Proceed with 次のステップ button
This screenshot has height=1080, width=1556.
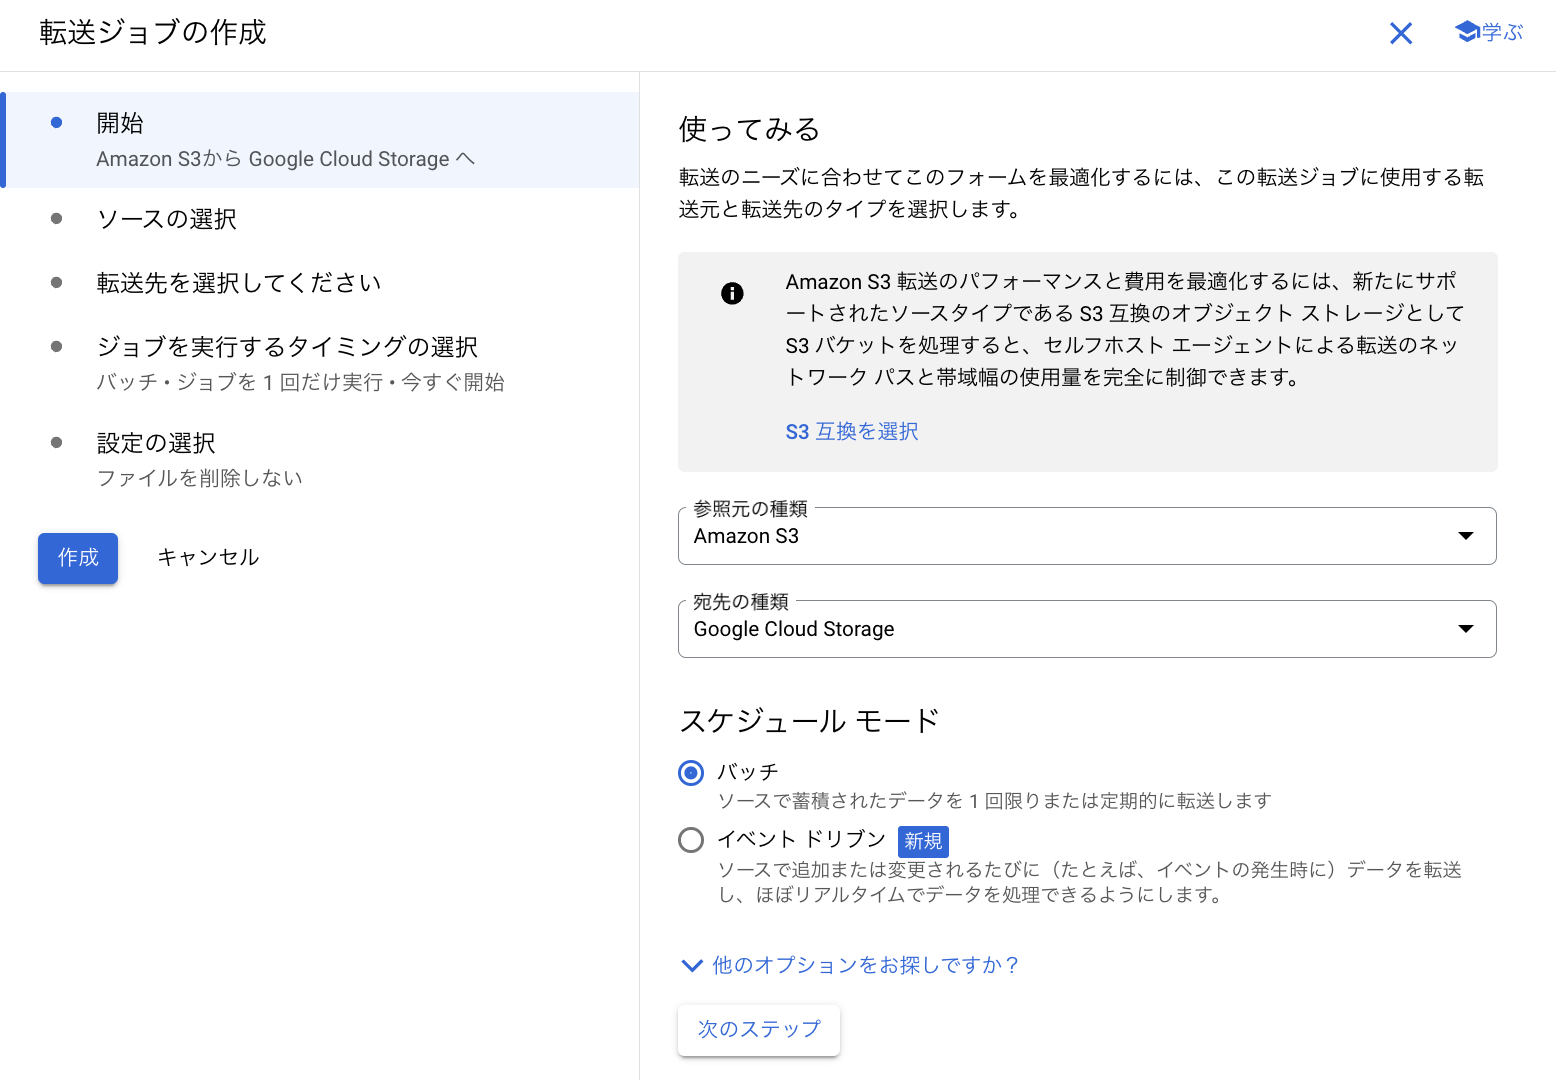click(x=759, y=1029)
